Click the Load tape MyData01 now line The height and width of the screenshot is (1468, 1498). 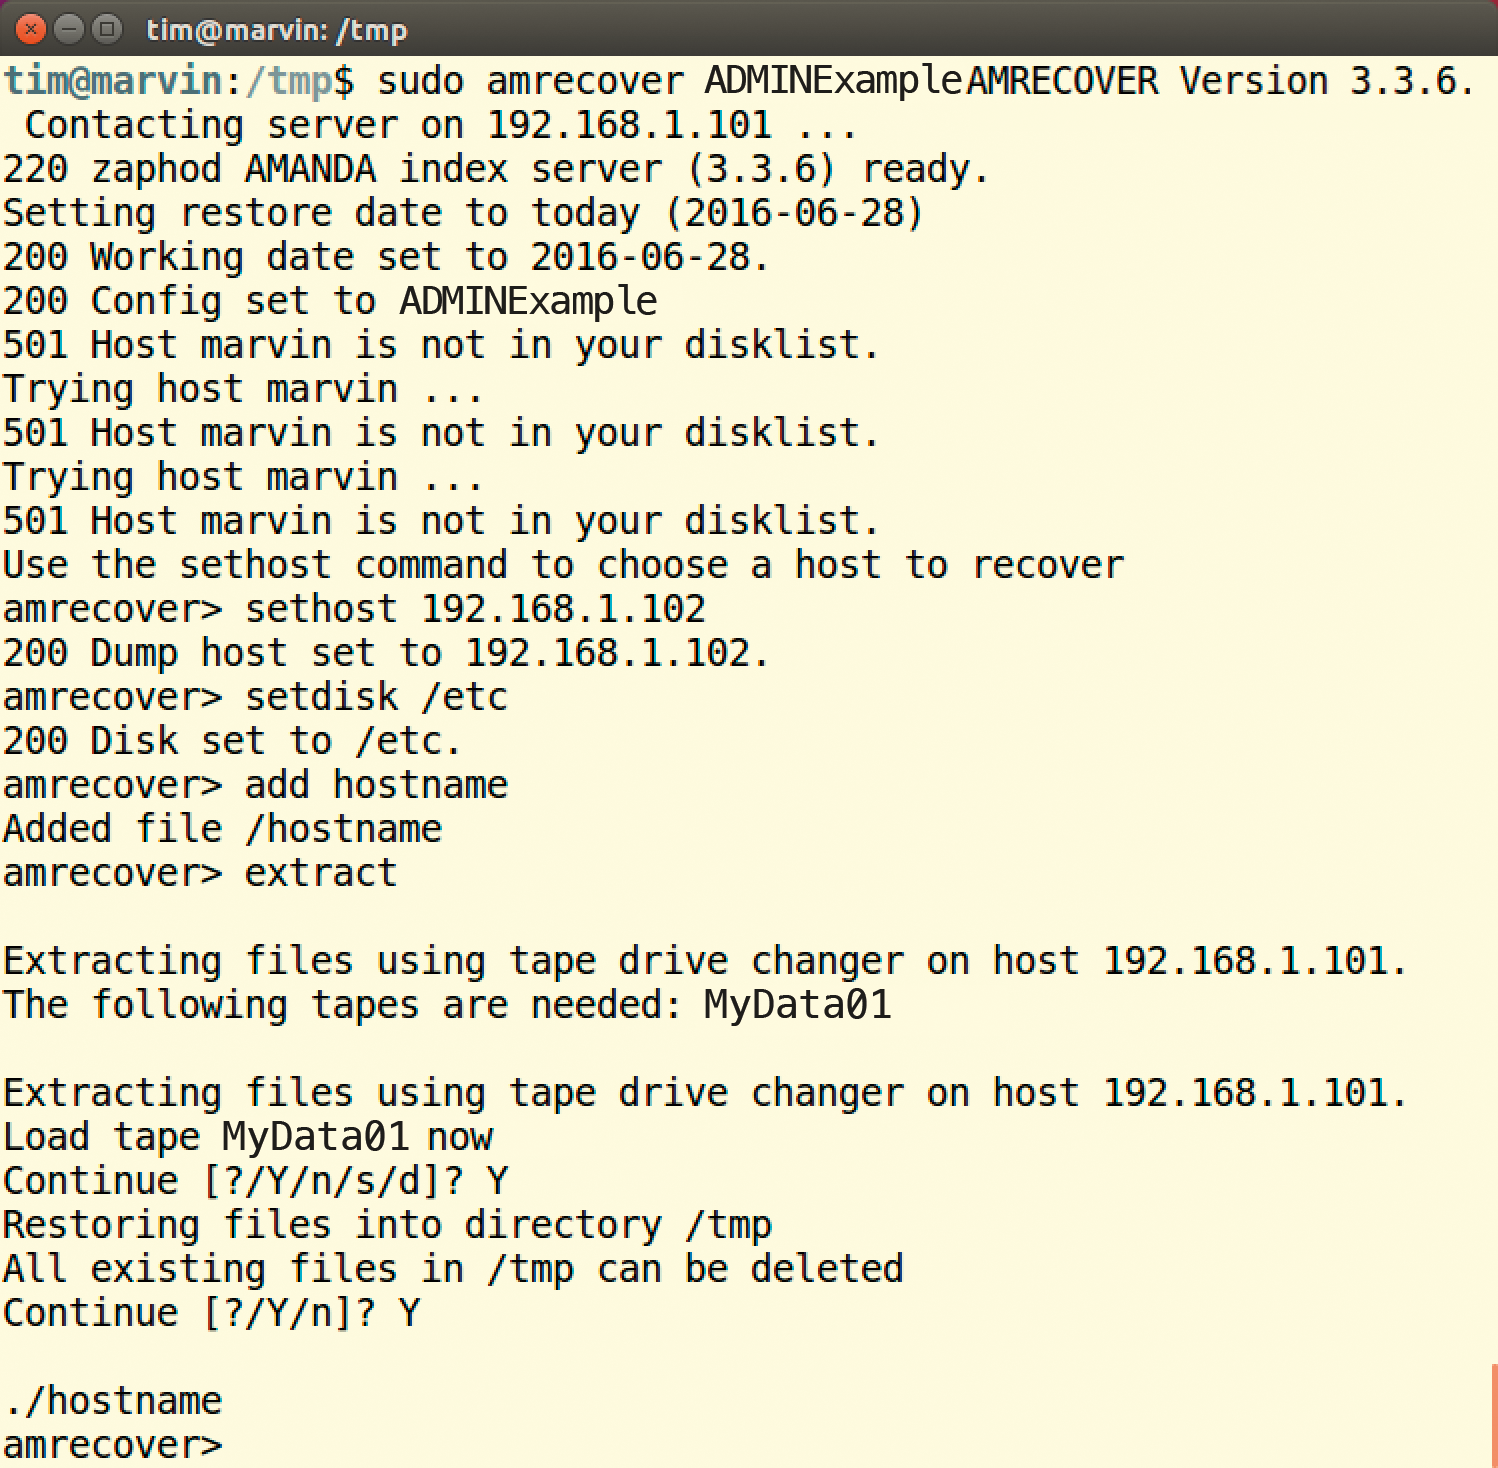coord(247,1136)
